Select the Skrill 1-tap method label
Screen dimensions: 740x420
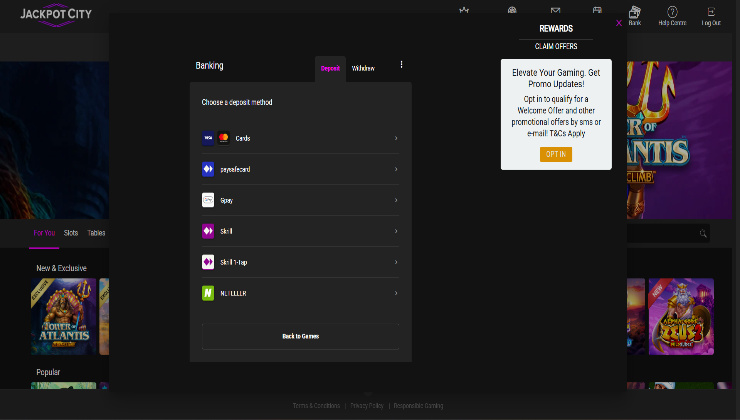(234, 262)
